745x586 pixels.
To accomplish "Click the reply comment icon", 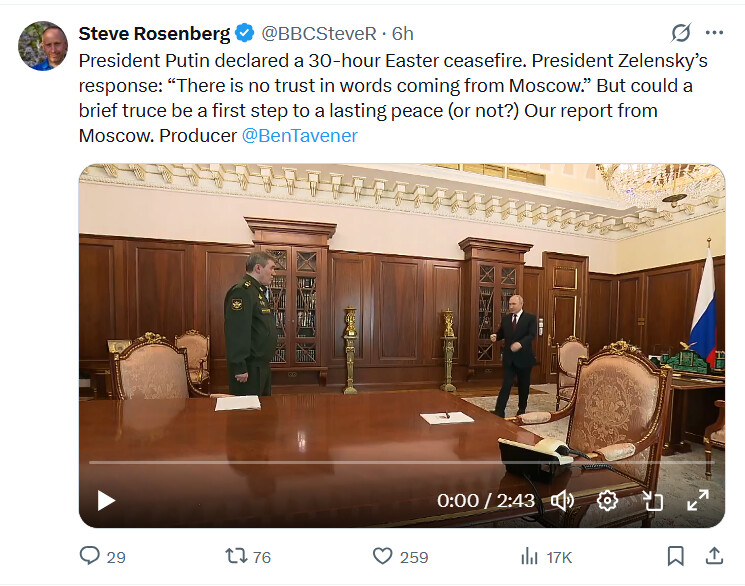I will tap(89, 556).
